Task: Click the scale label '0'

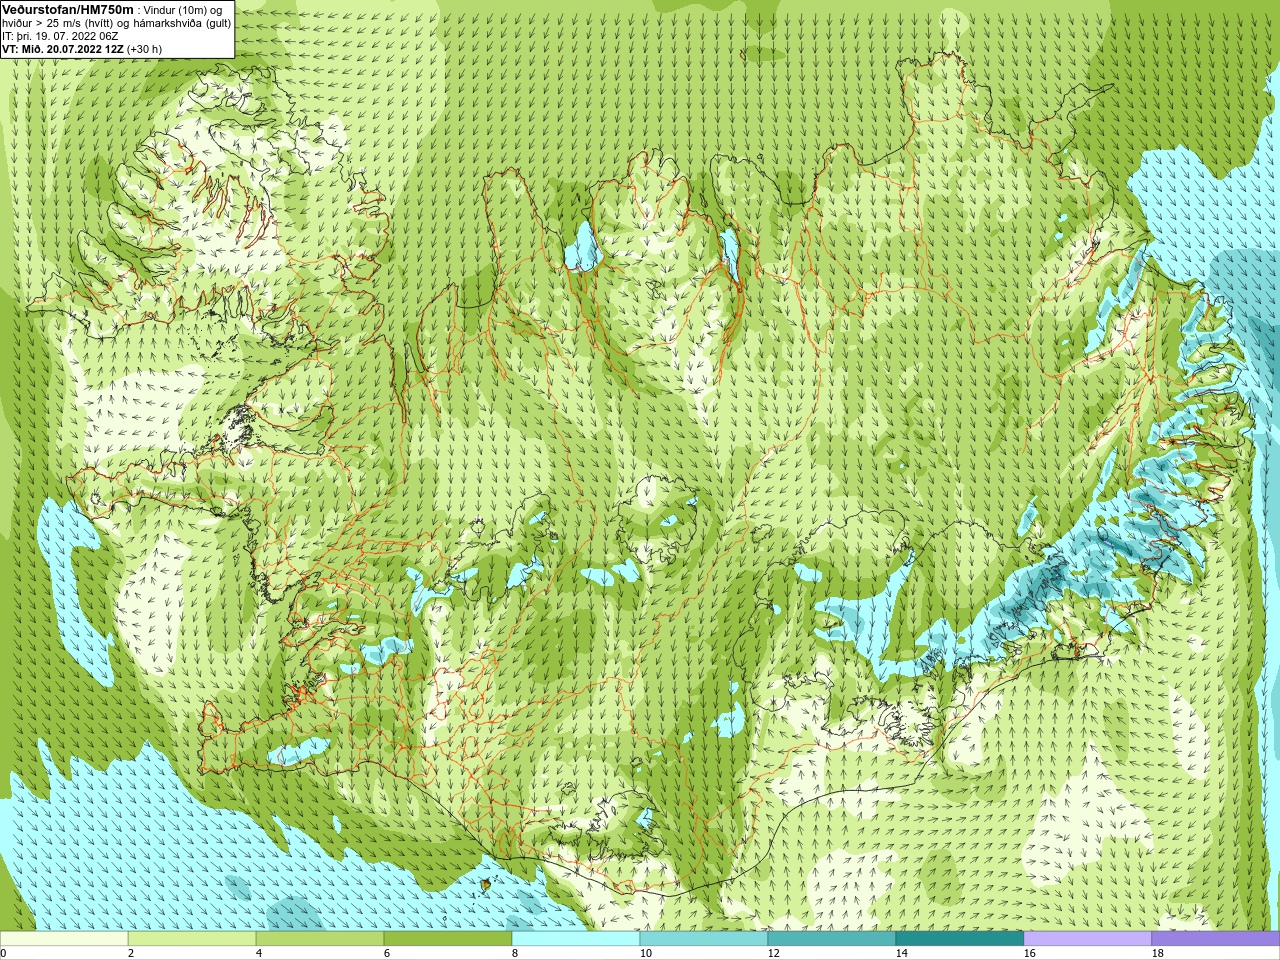Action: [3, 953]
